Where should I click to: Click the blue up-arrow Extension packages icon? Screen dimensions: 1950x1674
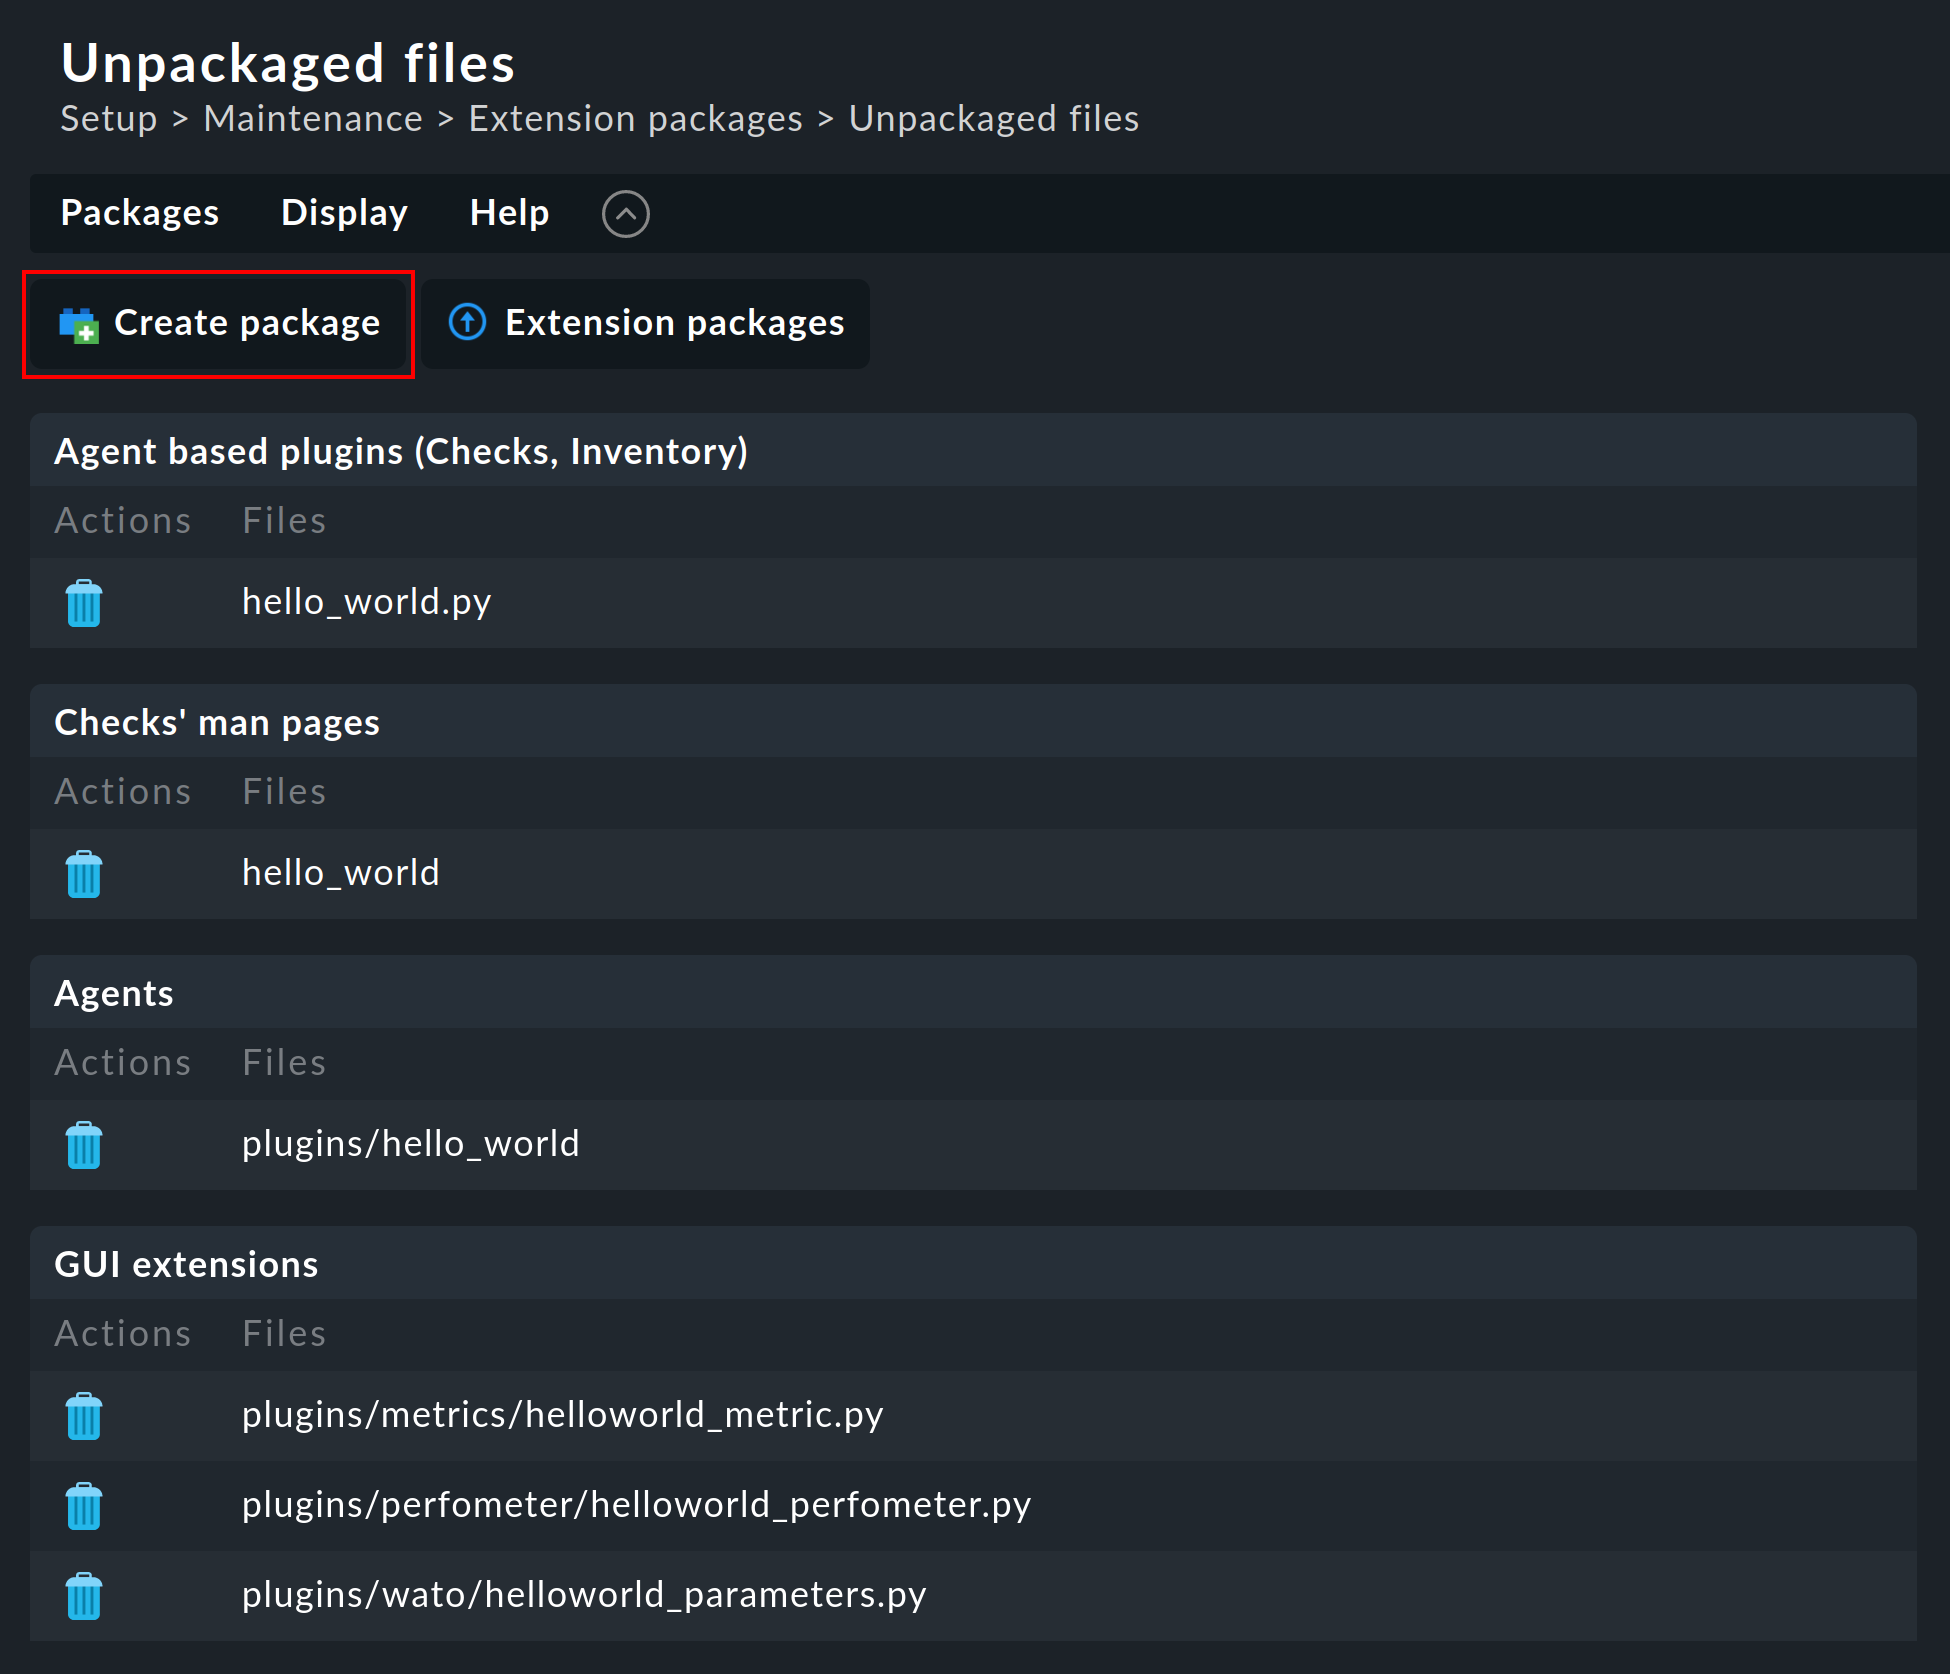coord(467,323)
